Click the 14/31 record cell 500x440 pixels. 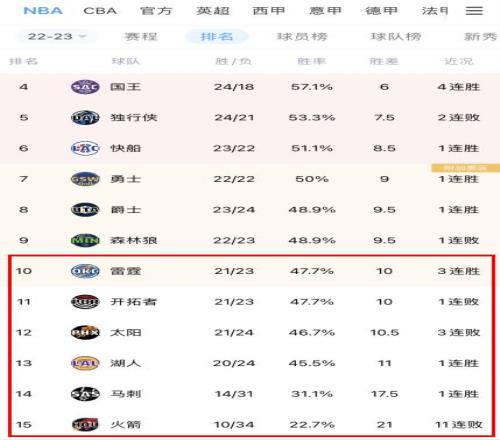pos(234,394)
